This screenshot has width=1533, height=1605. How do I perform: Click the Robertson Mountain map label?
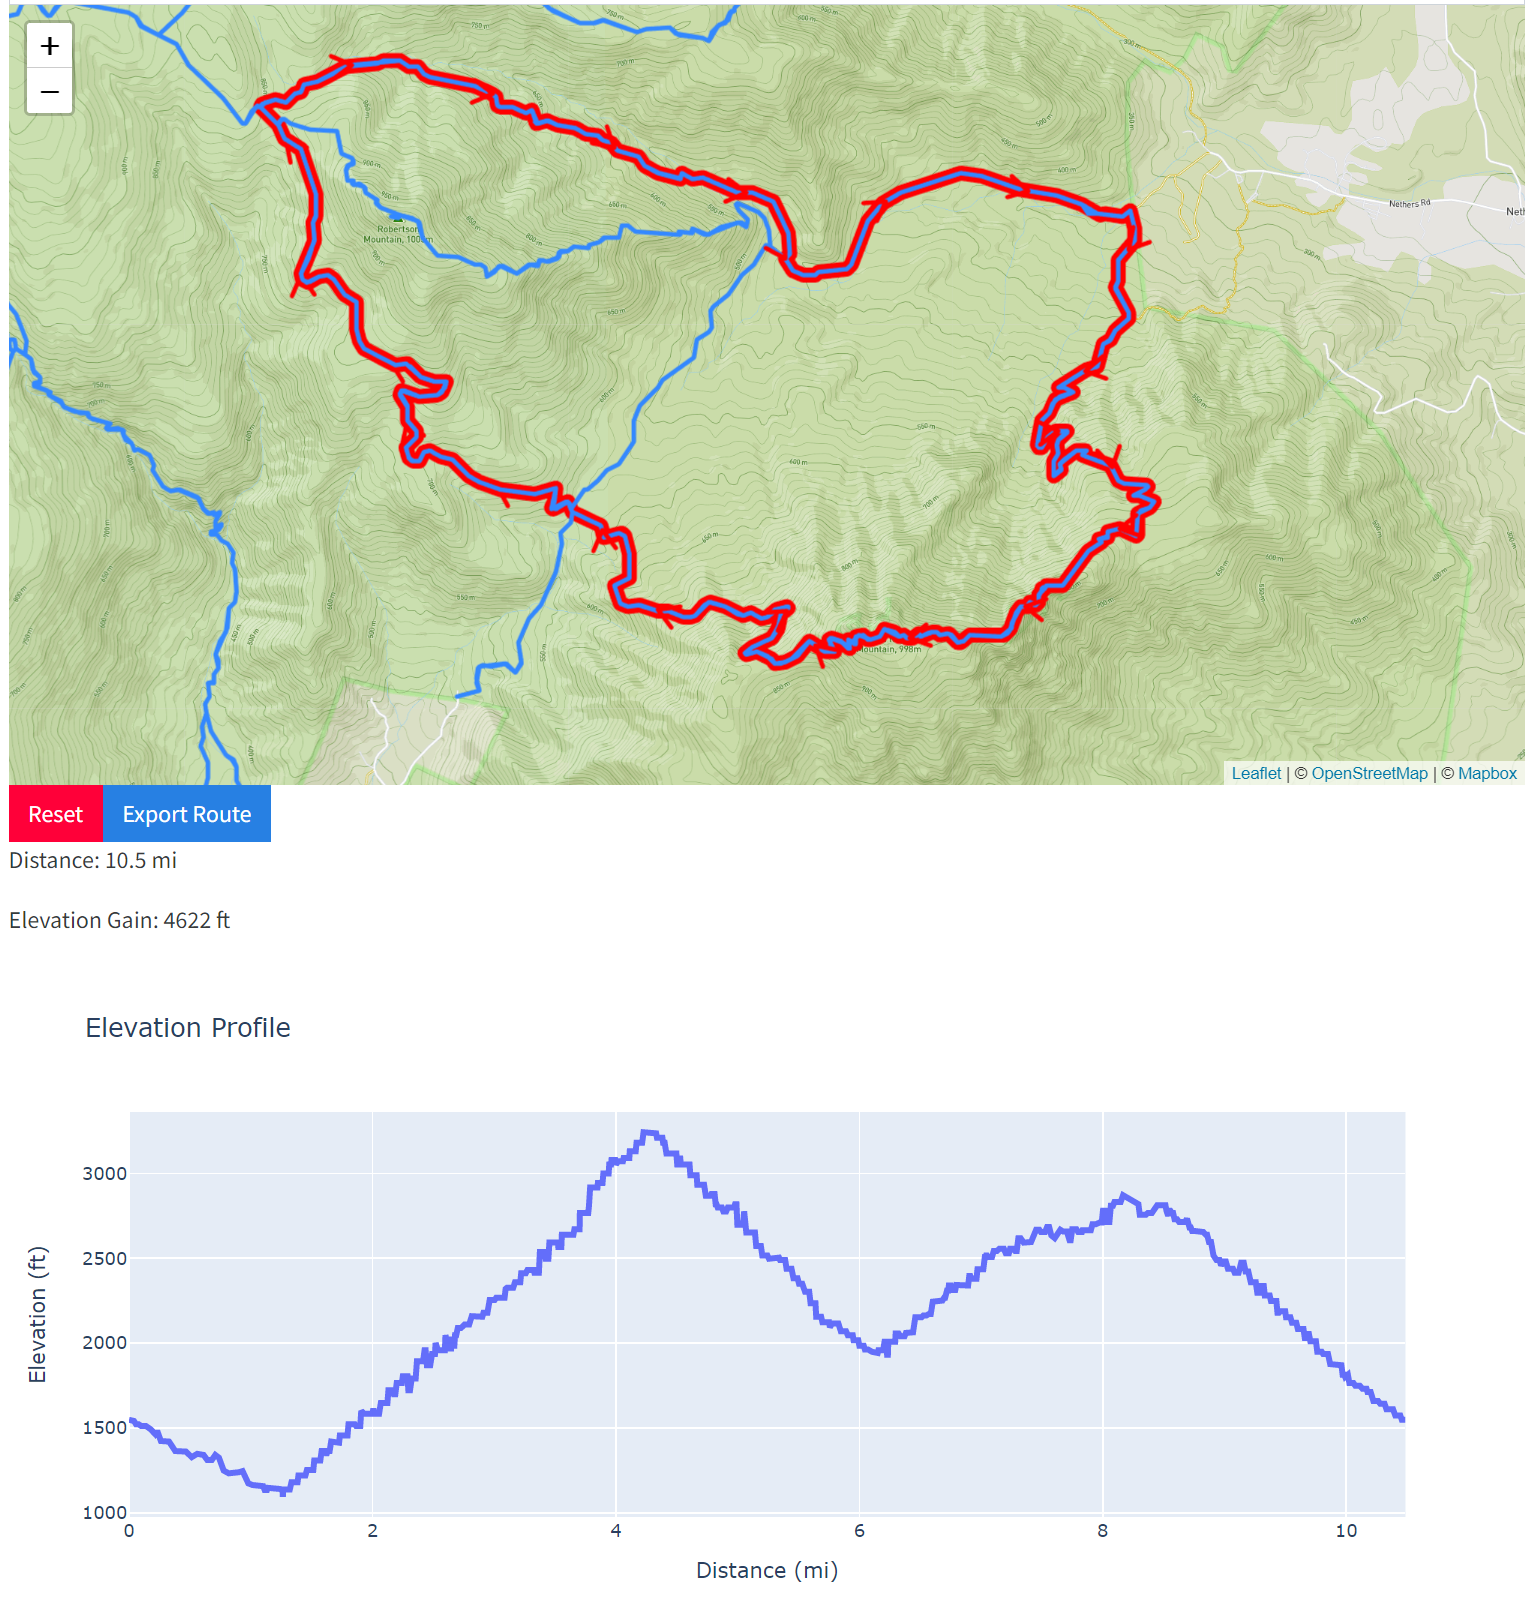pyautogui.click(x=397, y=235)
